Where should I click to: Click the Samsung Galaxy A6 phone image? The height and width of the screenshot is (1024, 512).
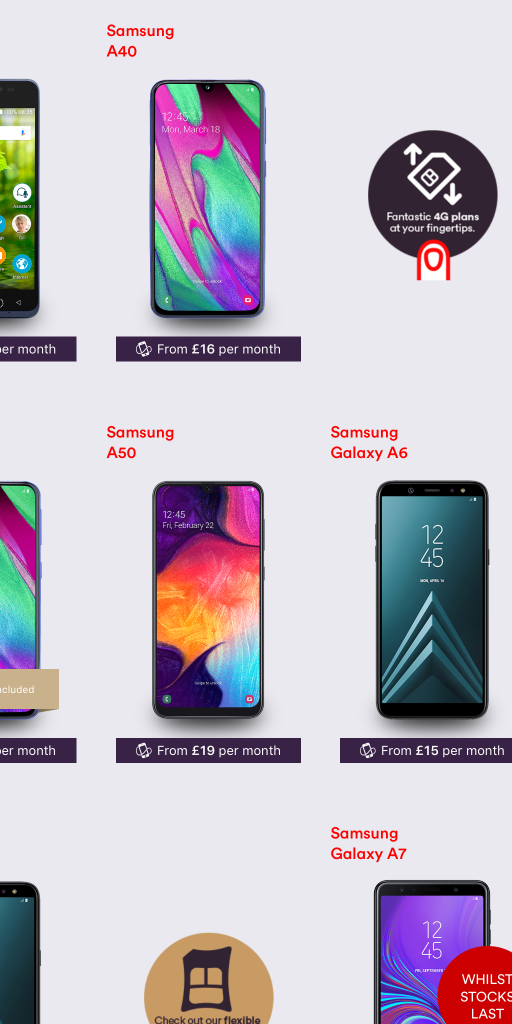coord(432,600)
